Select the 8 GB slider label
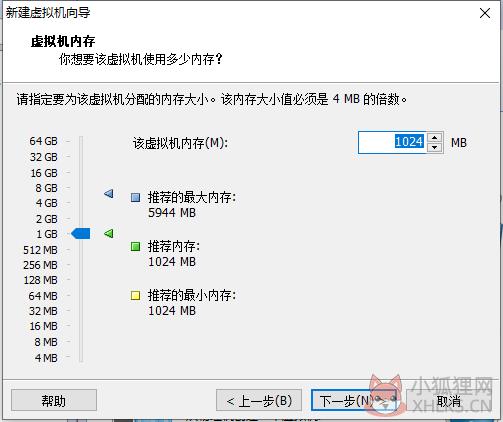Image resolution: width=503 pixels, height=422 pixels. click(x=46, y=188)
